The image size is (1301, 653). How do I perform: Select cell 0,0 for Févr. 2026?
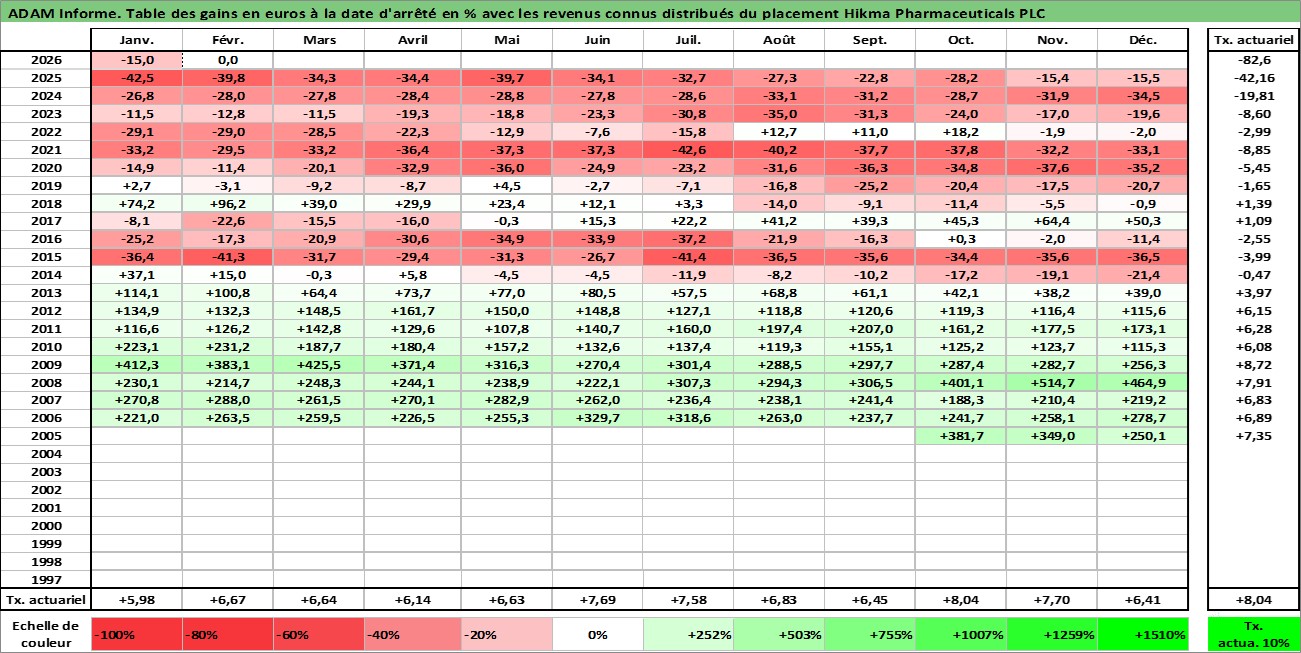click(227, 60)
